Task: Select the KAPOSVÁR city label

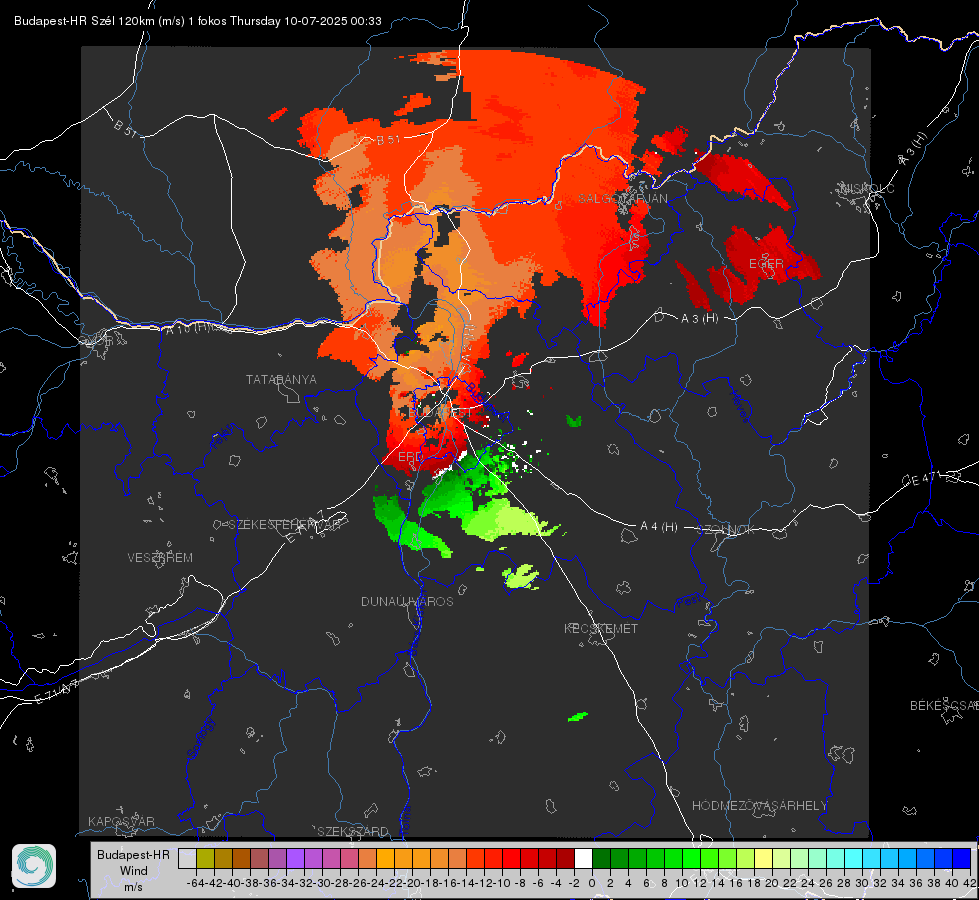Action: click(x=121, y=821)
